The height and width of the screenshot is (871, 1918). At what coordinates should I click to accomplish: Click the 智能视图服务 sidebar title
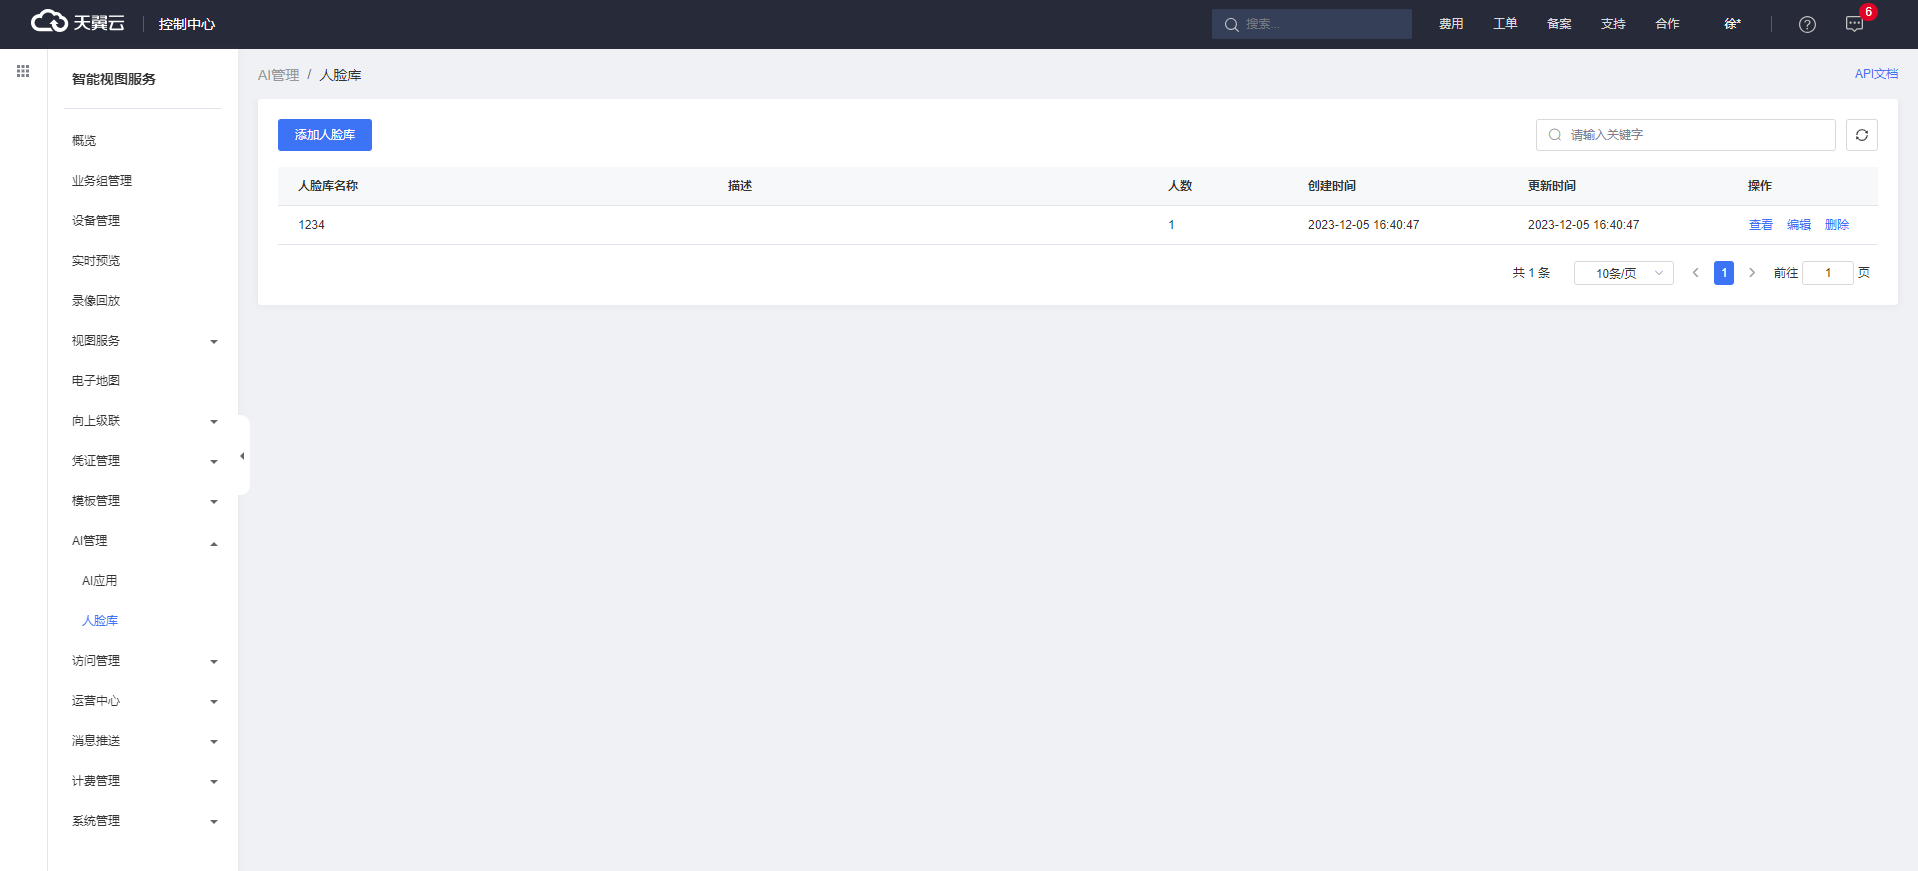pos(114,79)
